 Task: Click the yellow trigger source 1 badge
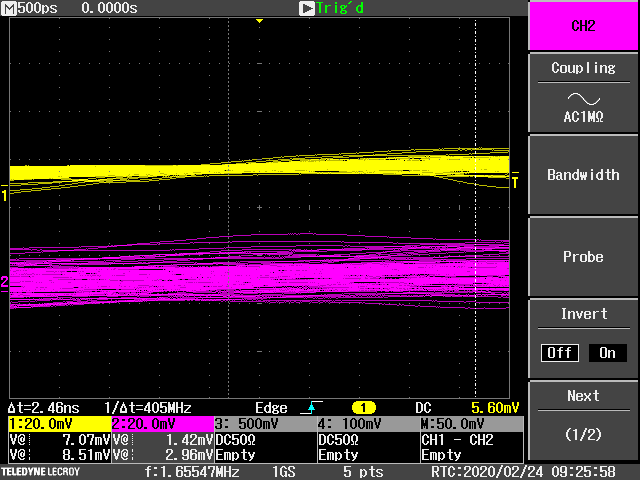point(365,408)
